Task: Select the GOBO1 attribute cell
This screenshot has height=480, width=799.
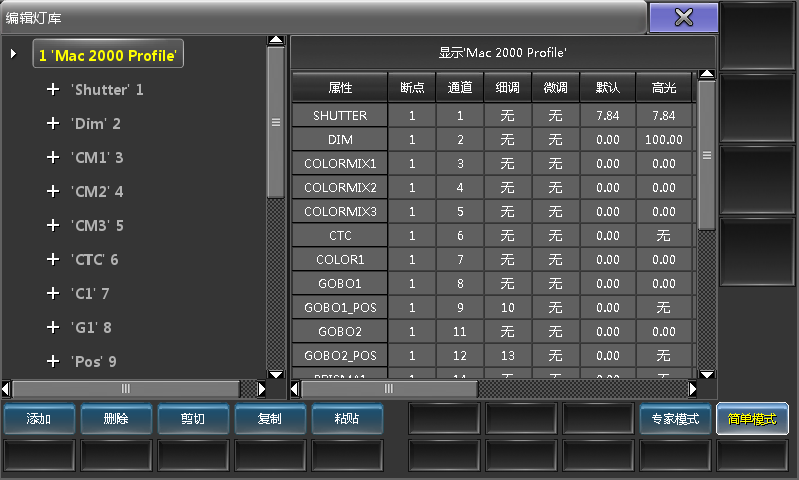Action: coord(340,283)
